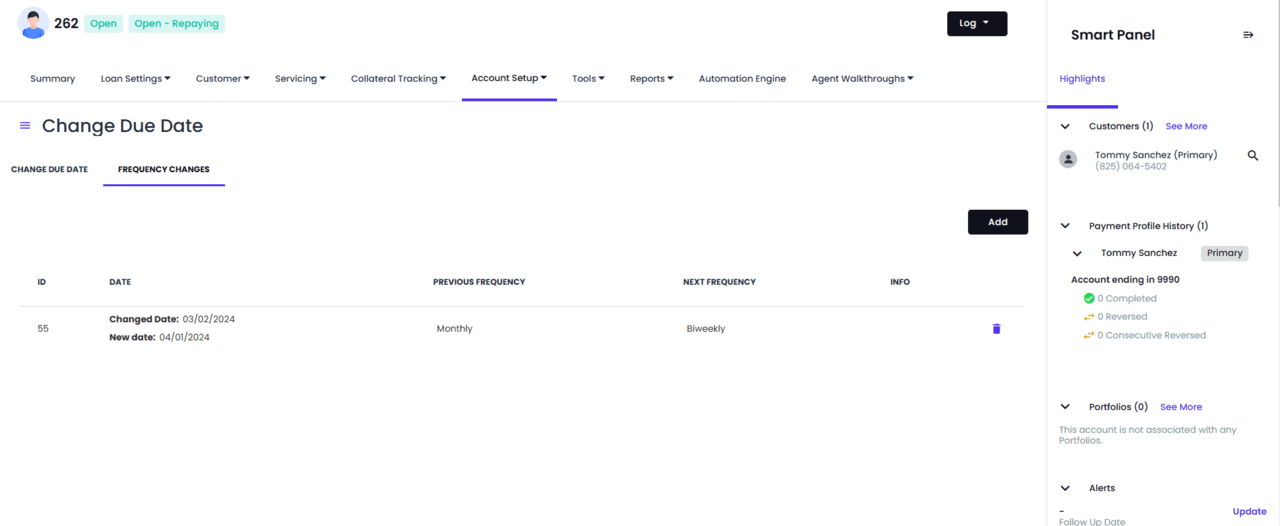The image size is (1280, 526).
Task: Click the hamburger menu beside Change Due Date
Action: point(25,126)
